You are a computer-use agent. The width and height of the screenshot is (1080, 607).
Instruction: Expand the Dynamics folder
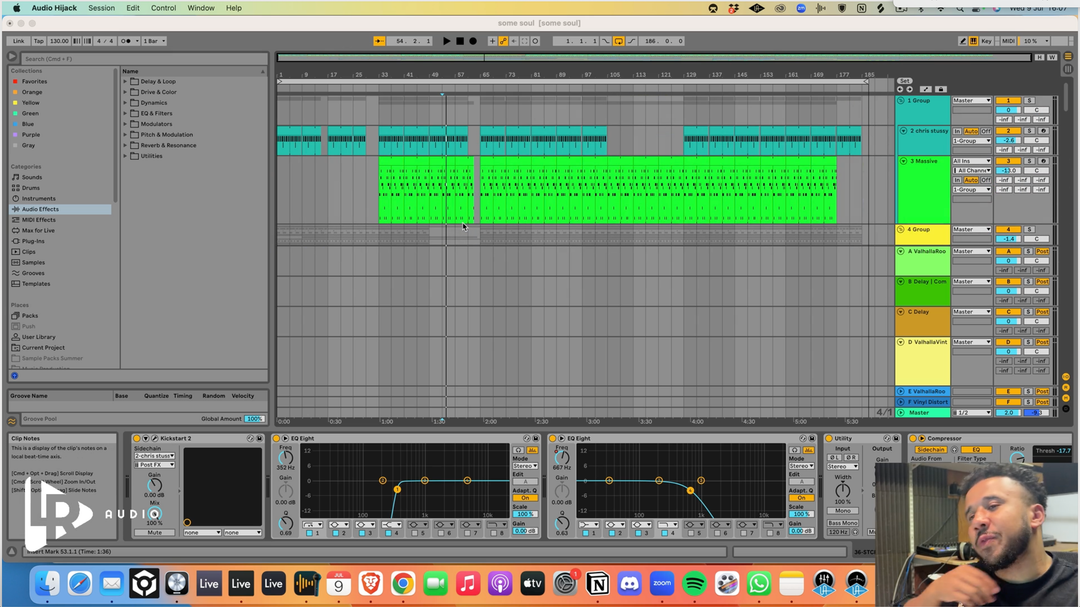pyautogui.click(x=125, y=103)
